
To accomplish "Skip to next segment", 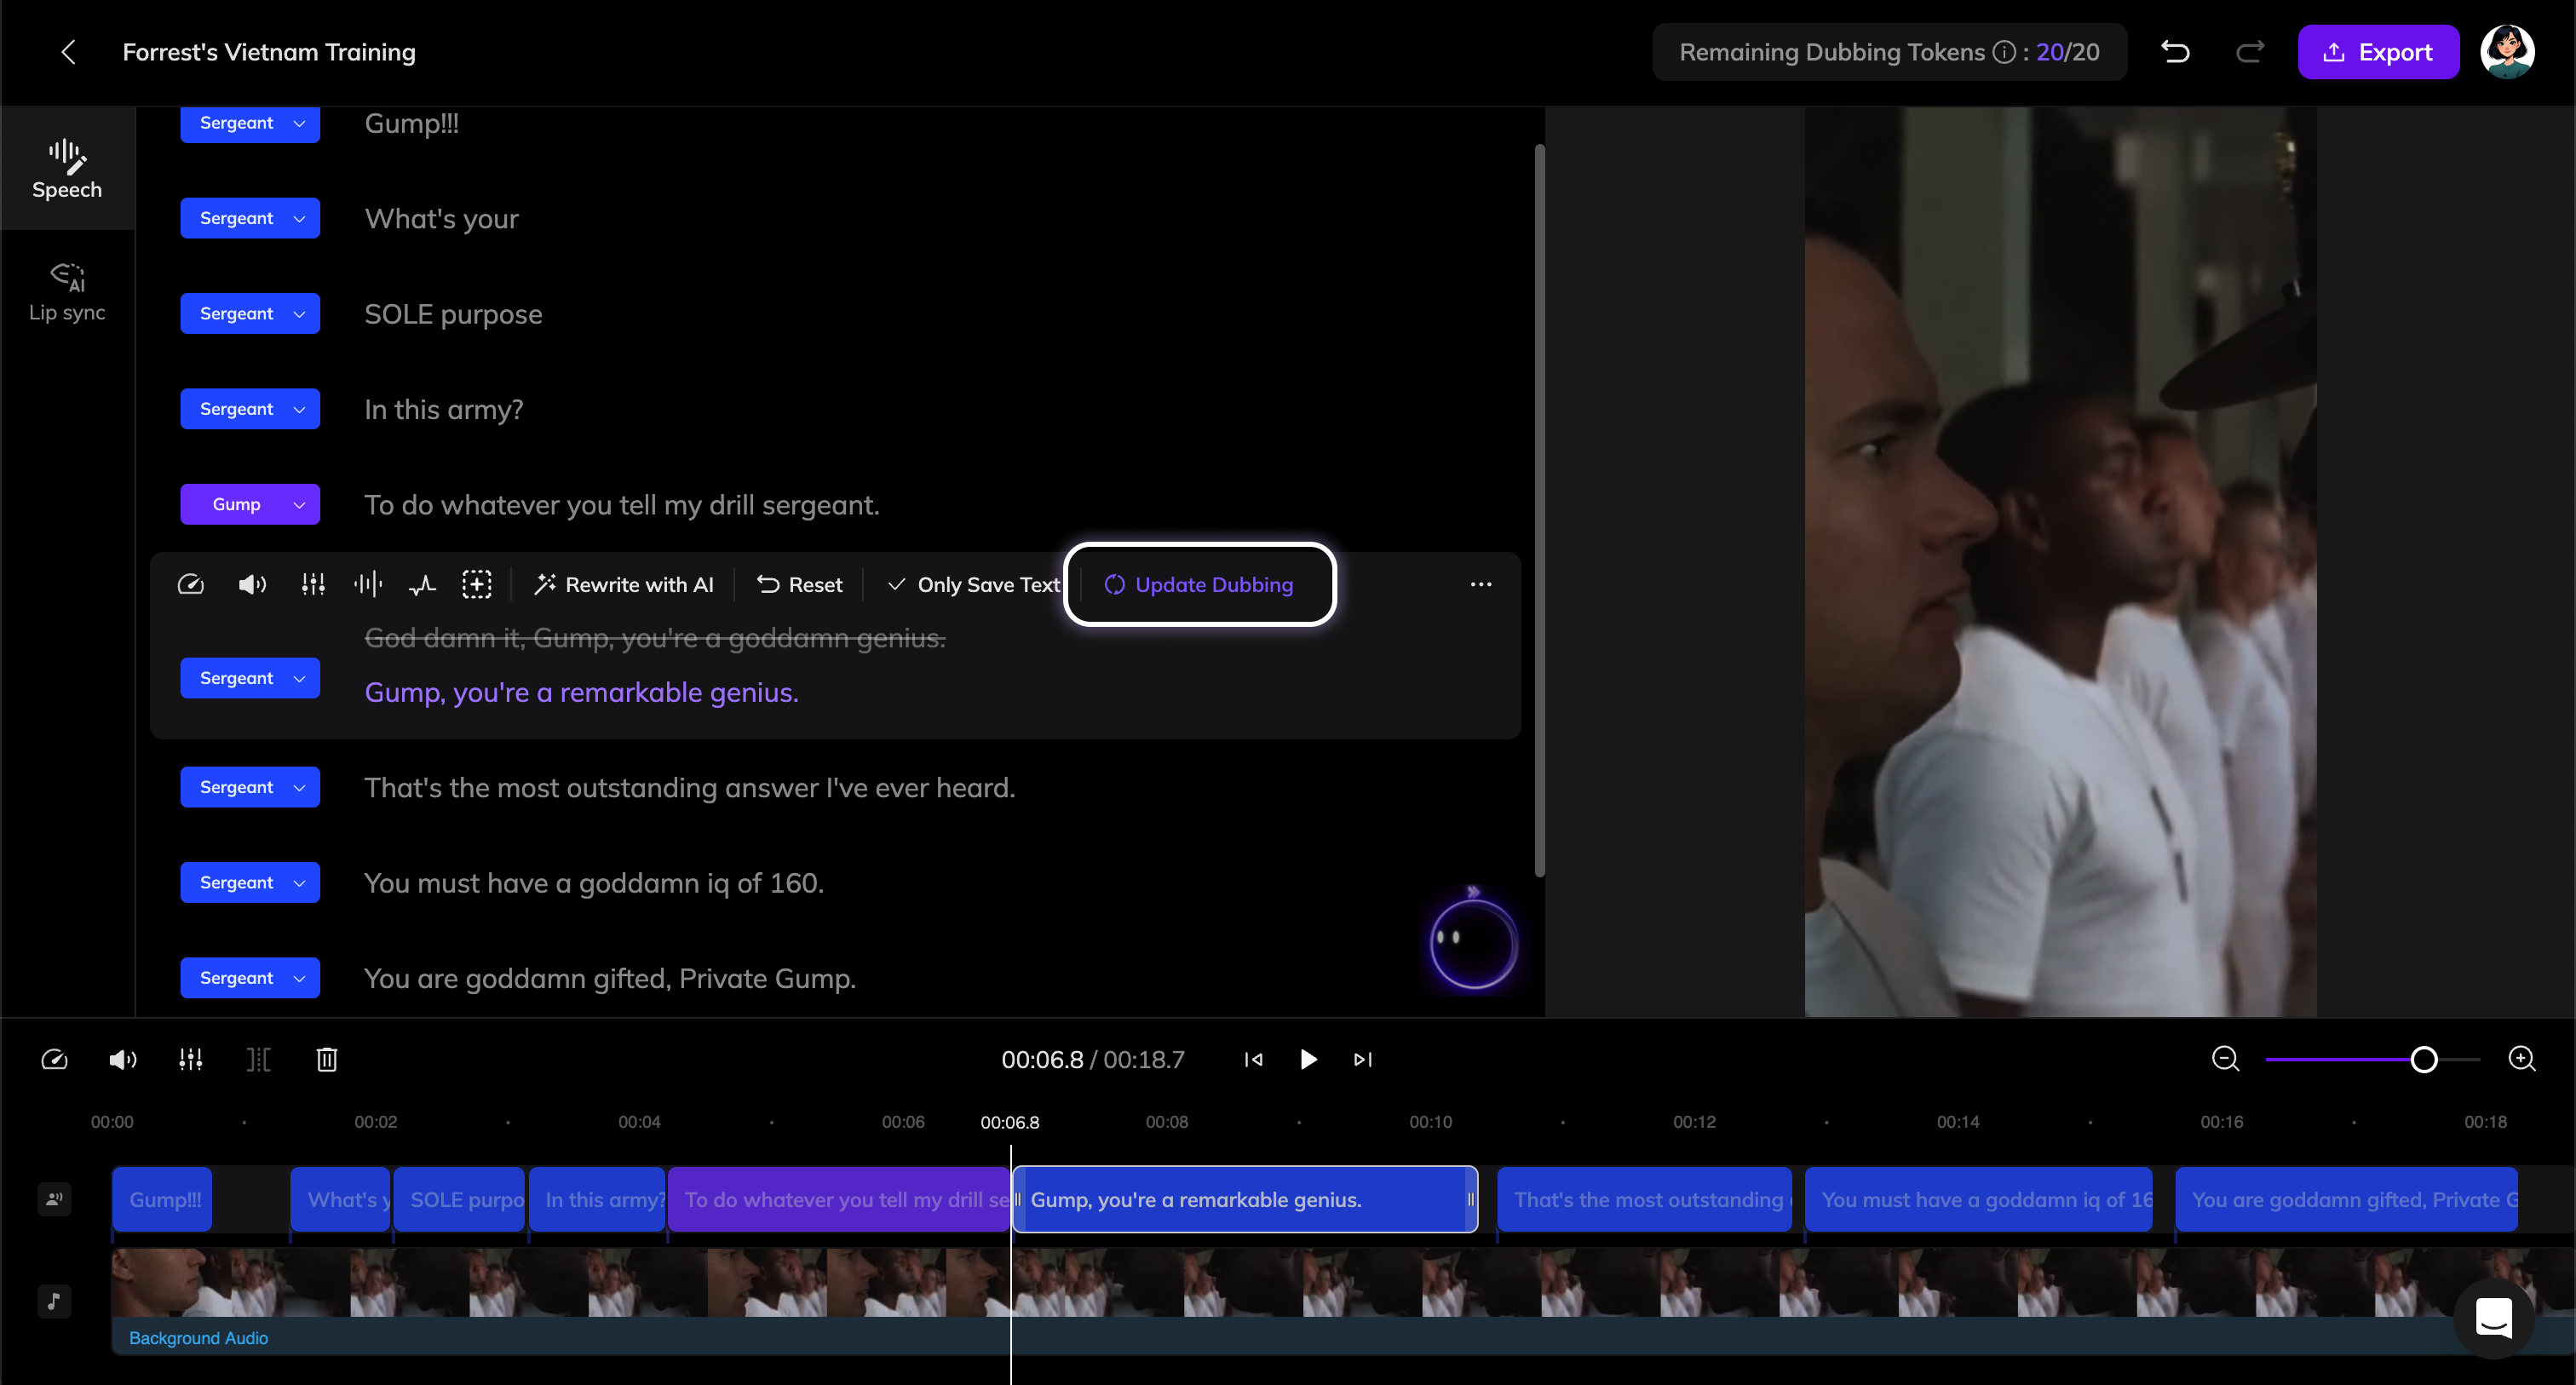I will [x=1363, y=1059].
